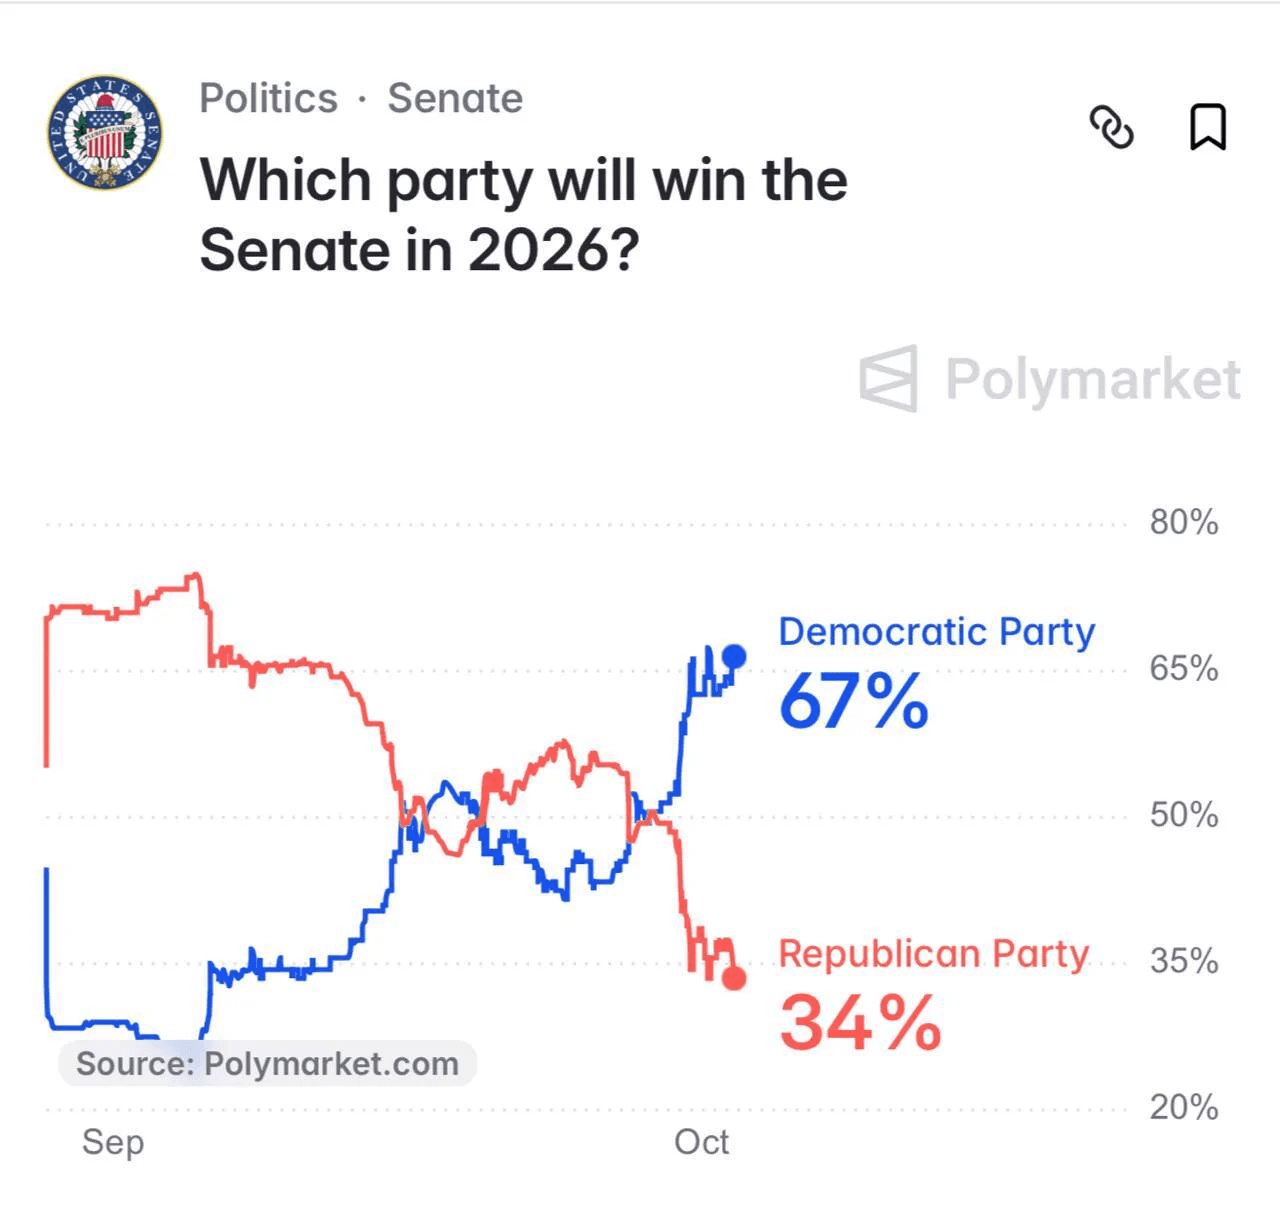
Task: Select the Republican Party label
Action: tap(934, 954)
